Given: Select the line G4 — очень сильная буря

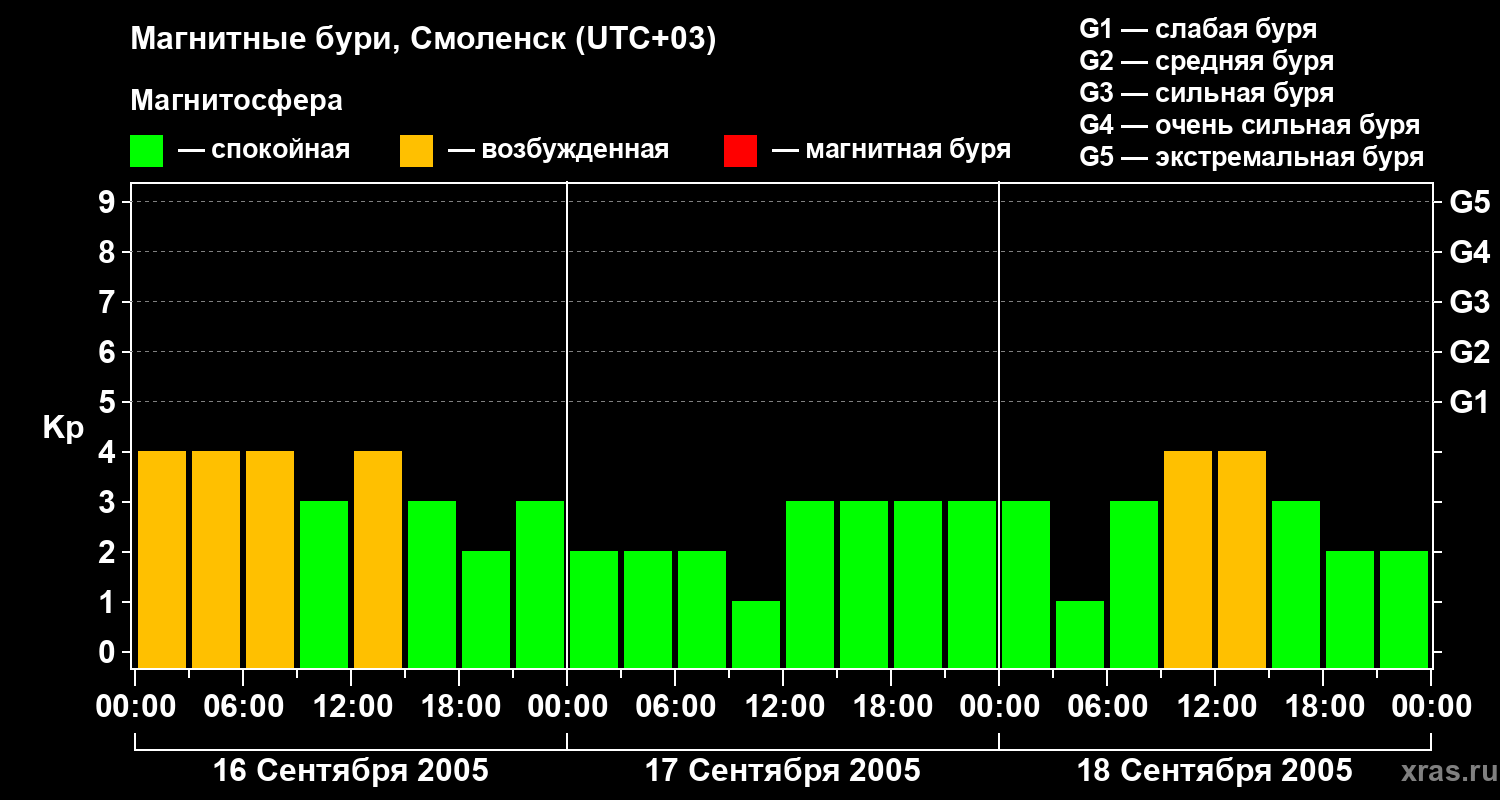Looking at the screenshot, I should tap(1250, 125).
